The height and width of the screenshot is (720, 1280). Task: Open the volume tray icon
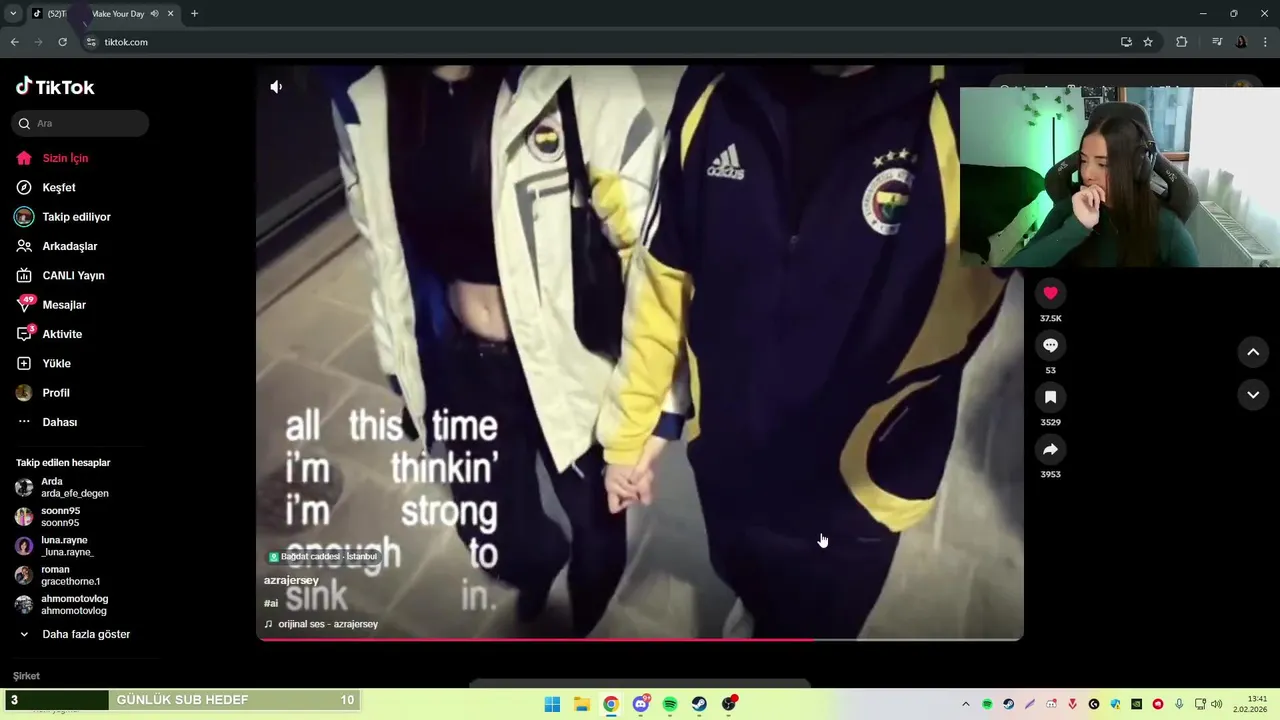tap(1216, 704)
